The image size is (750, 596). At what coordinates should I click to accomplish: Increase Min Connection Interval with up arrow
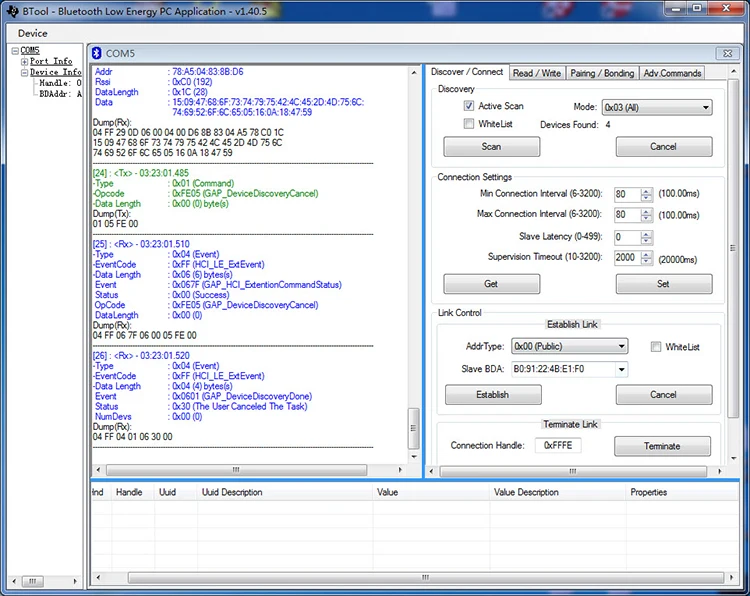(647, 191)
